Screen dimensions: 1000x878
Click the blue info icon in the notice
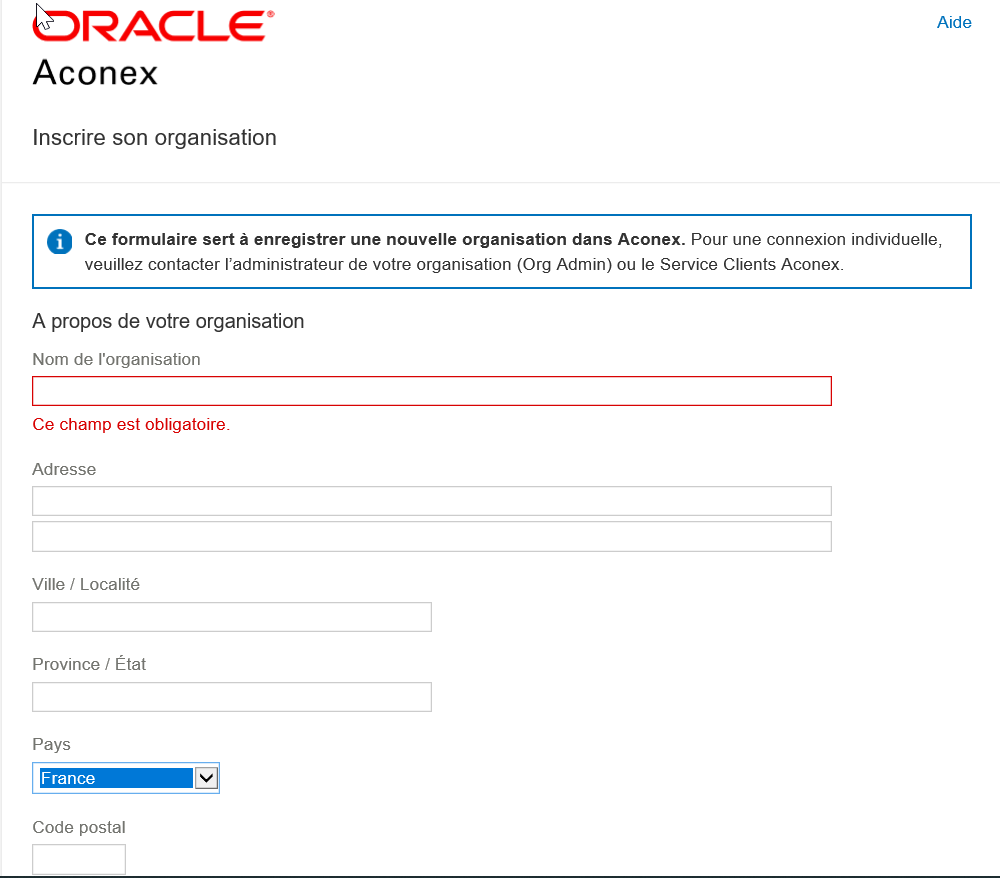59,242
